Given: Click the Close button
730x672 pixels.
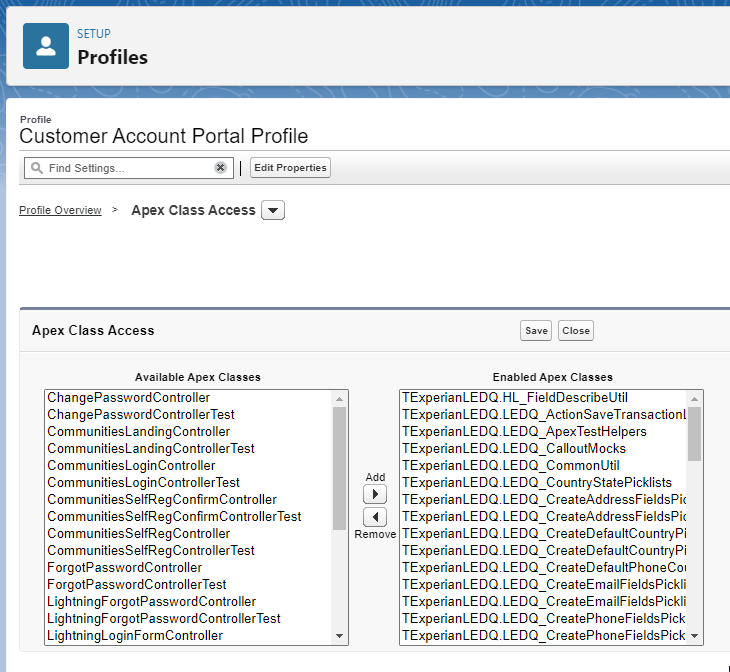Looking at the screenshot, I should pyautogui.click(x=576, y=331).
